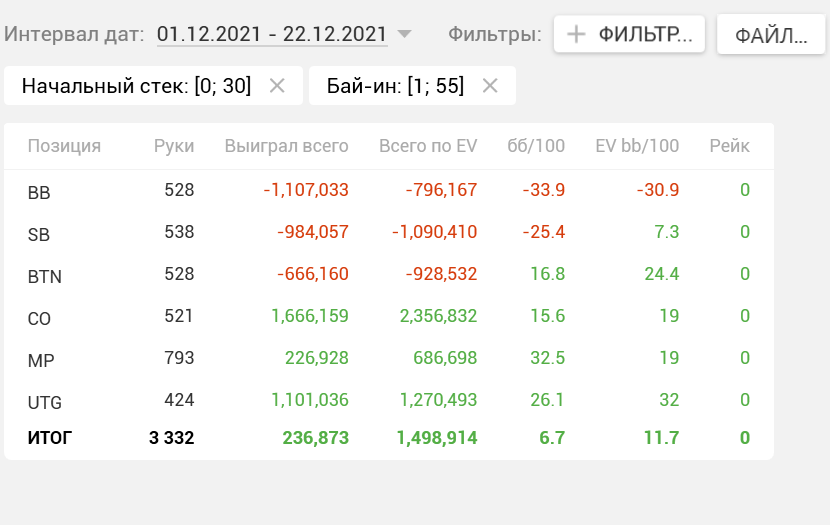Click the date range 01.12.2021 - 22.12.2021
The image size is (830, 525).
272,34
